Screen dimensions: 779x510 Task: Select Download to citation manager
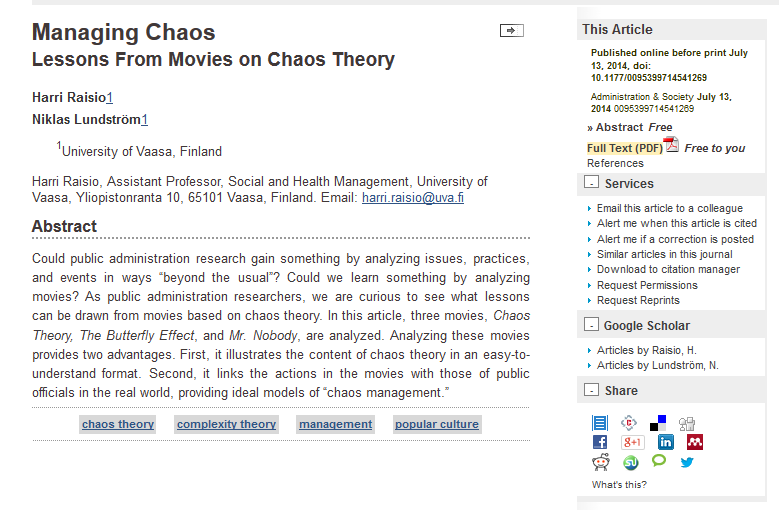click(x=668, y=269)
